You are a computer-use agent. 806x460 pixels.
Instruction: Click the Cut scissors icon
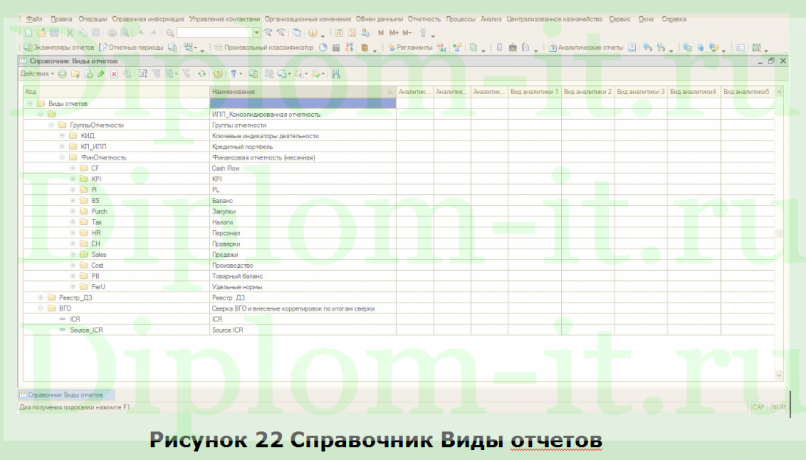pyautogui.click(x=70, y=33)
